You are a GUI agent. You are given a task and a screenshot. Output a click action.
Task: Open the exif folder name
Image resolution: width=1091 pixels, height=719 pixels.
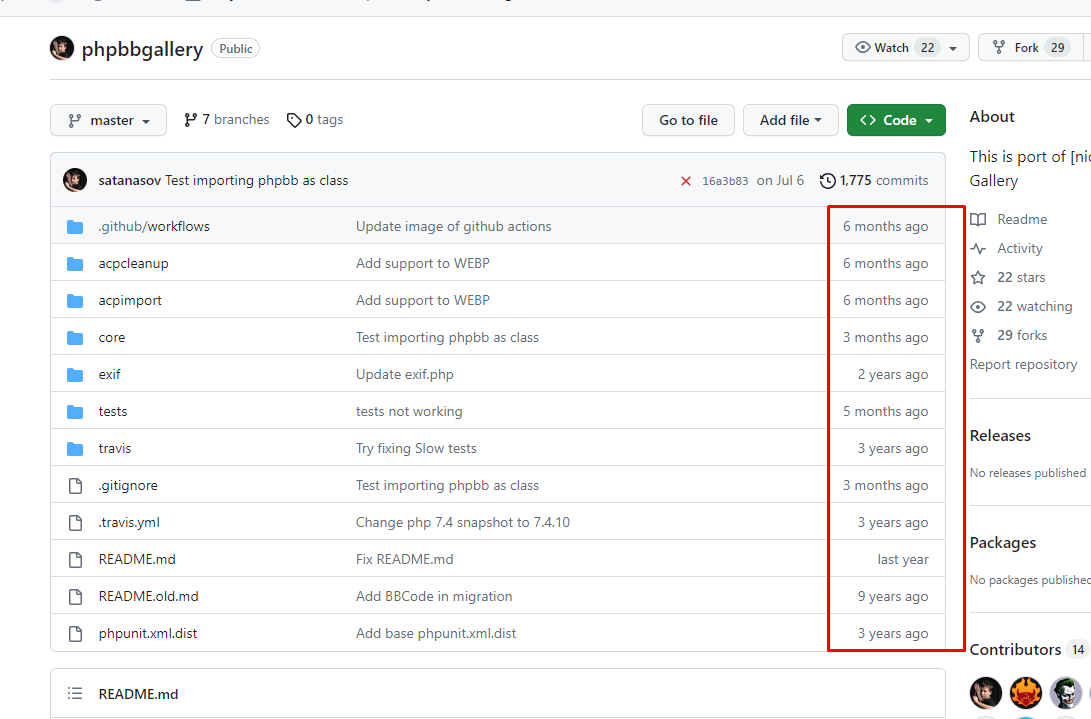coord(109,374)
